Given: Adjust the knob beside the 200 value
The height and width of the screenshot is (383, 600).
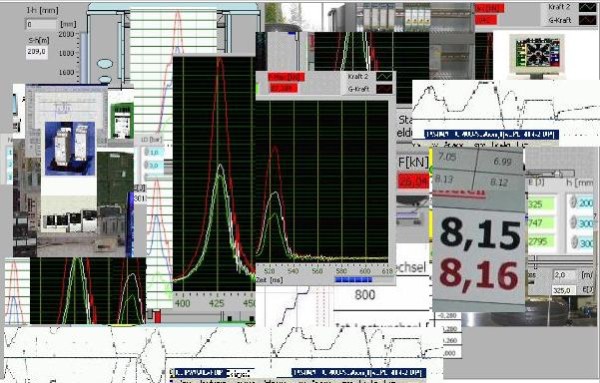Looking at the screenshot, I should point(573,202).
